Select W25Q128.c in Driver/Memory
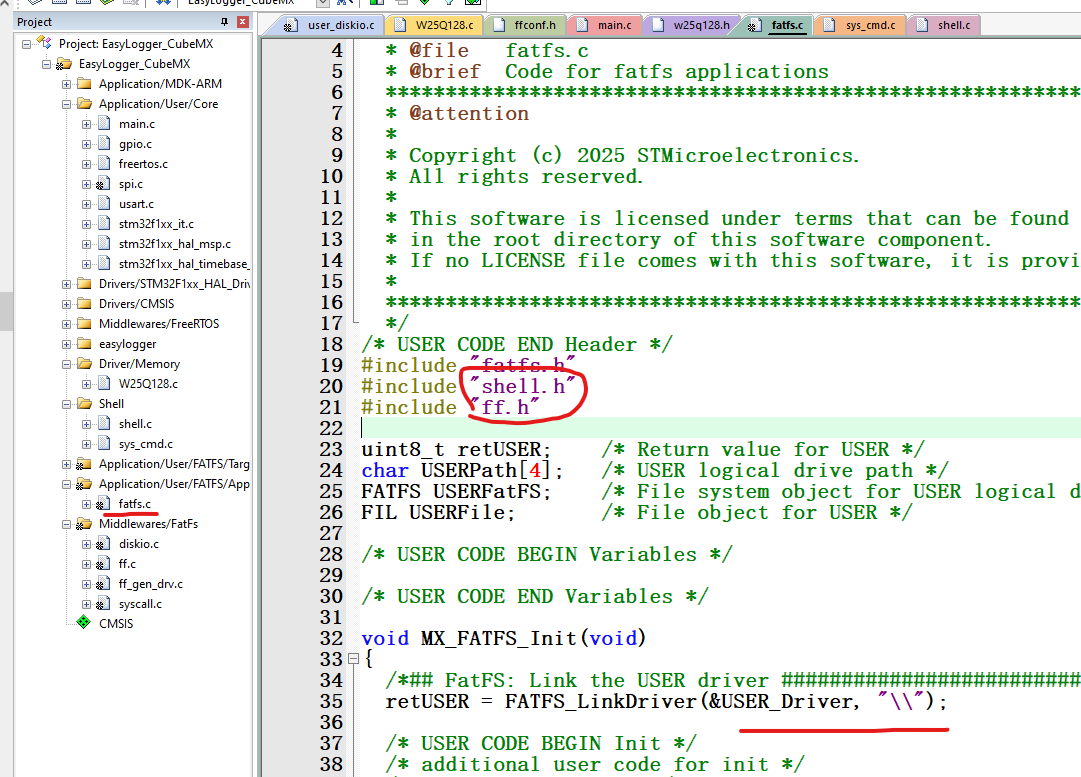The image size is (1081, 777). pos(148,384)
